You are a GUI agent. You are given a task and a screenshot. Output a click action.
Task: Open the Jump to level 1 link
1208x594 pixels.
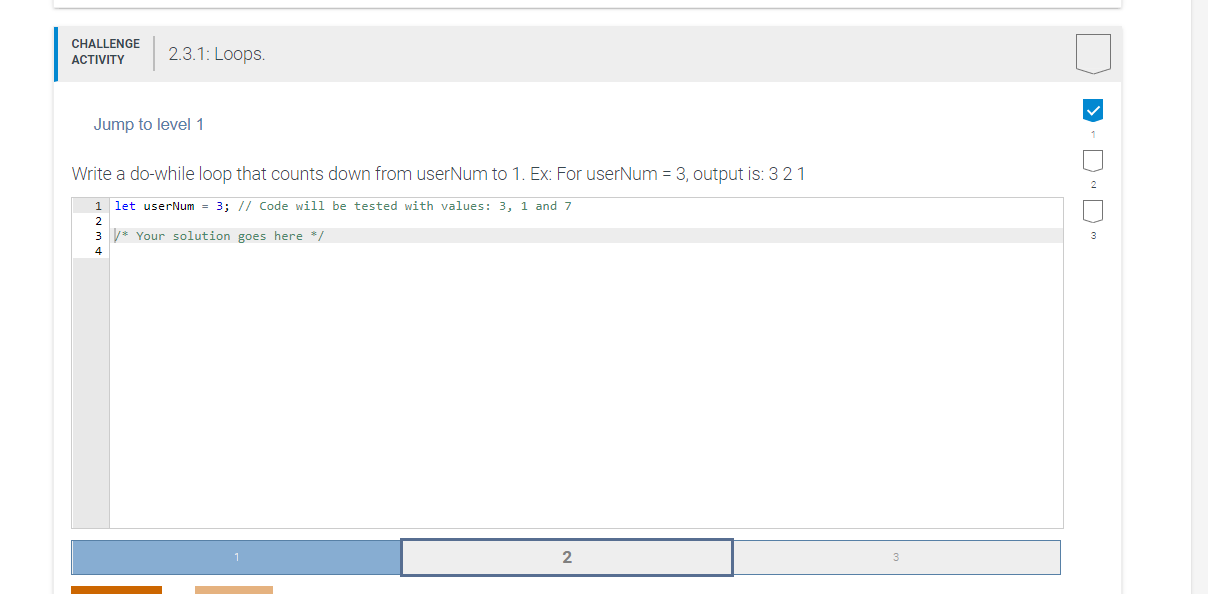tap(148, 124)
